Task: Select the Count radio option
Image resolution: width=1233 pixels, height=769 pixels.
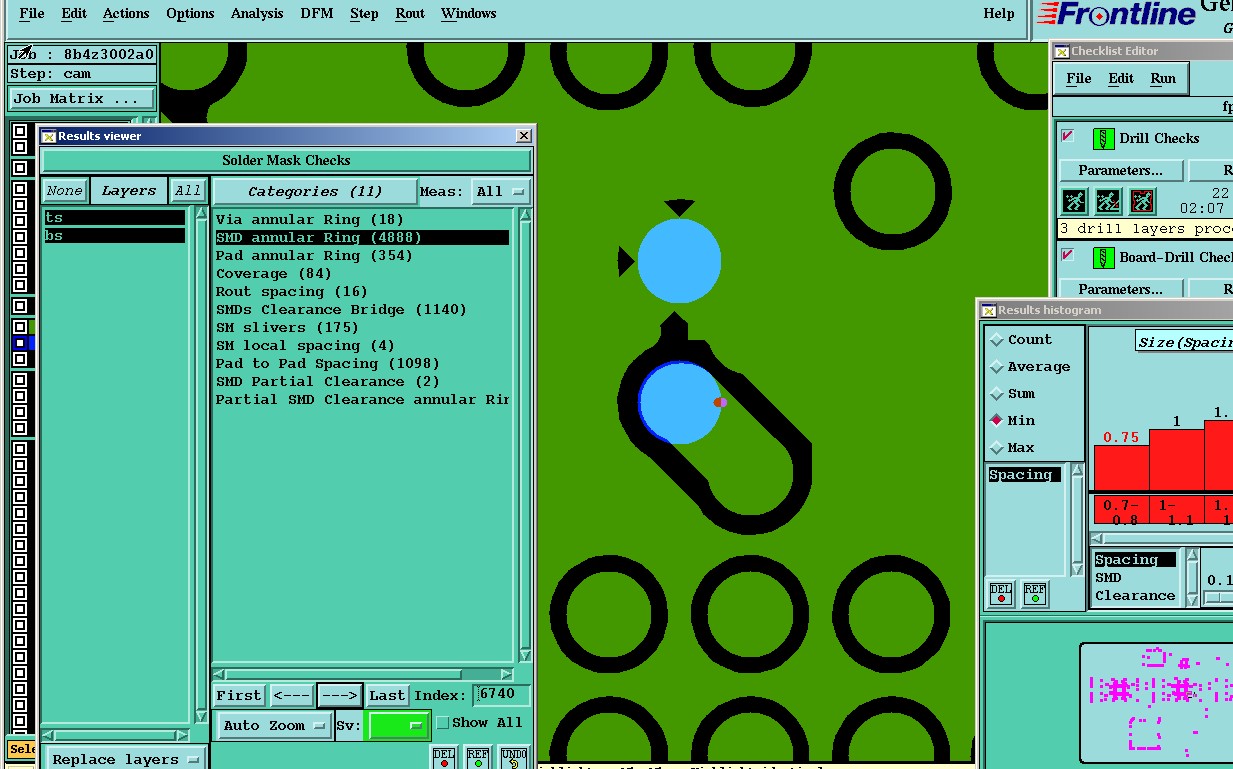Action: 996,340
